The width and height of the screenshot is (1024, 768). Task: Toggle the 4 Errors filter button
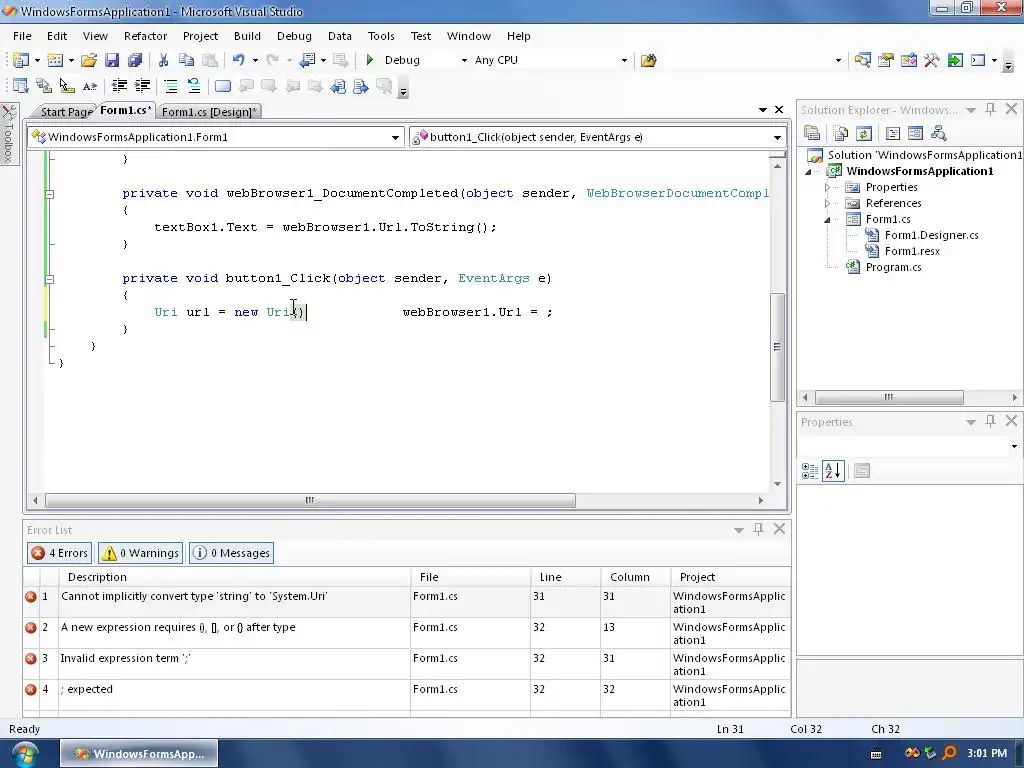pyautogui.click(x=59, y=553)
